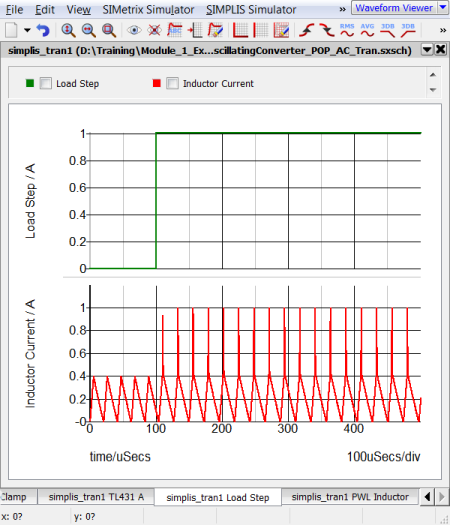Click the fall time measurement icon
This screenshot has height=525, width=450.
point(327,30)
